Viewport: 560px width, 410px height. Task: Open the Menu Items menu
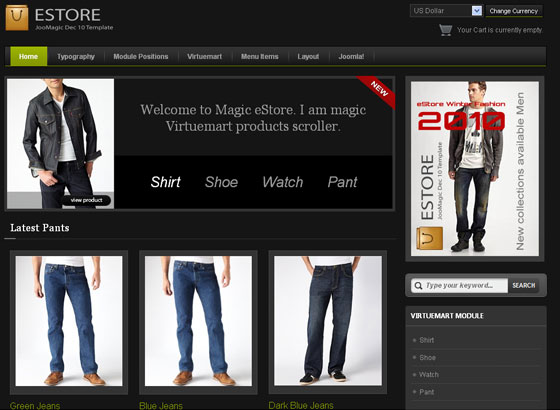[x=260, y=56]
